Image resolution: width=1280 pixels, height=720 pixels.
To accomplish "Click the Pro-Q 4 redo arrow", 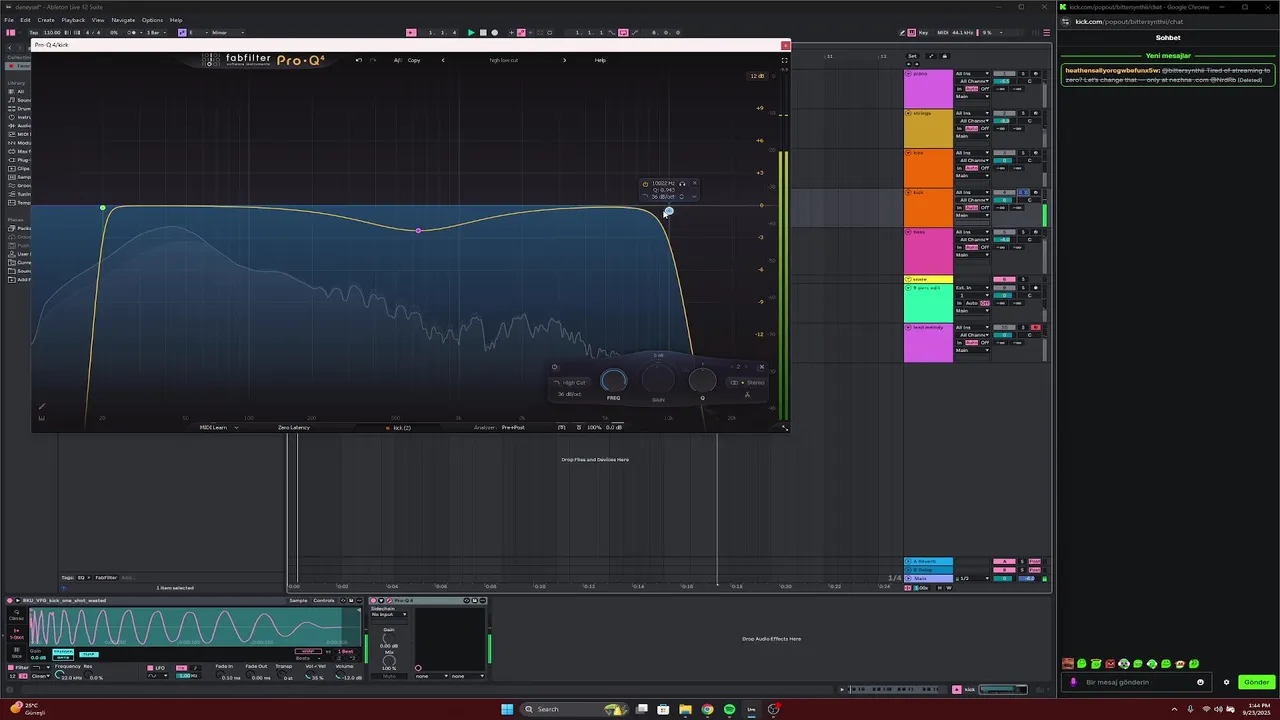I will (373, 60).
